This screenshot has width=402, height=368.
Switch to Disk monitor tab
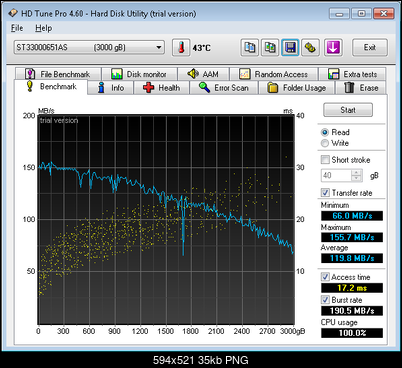point(139,74)
